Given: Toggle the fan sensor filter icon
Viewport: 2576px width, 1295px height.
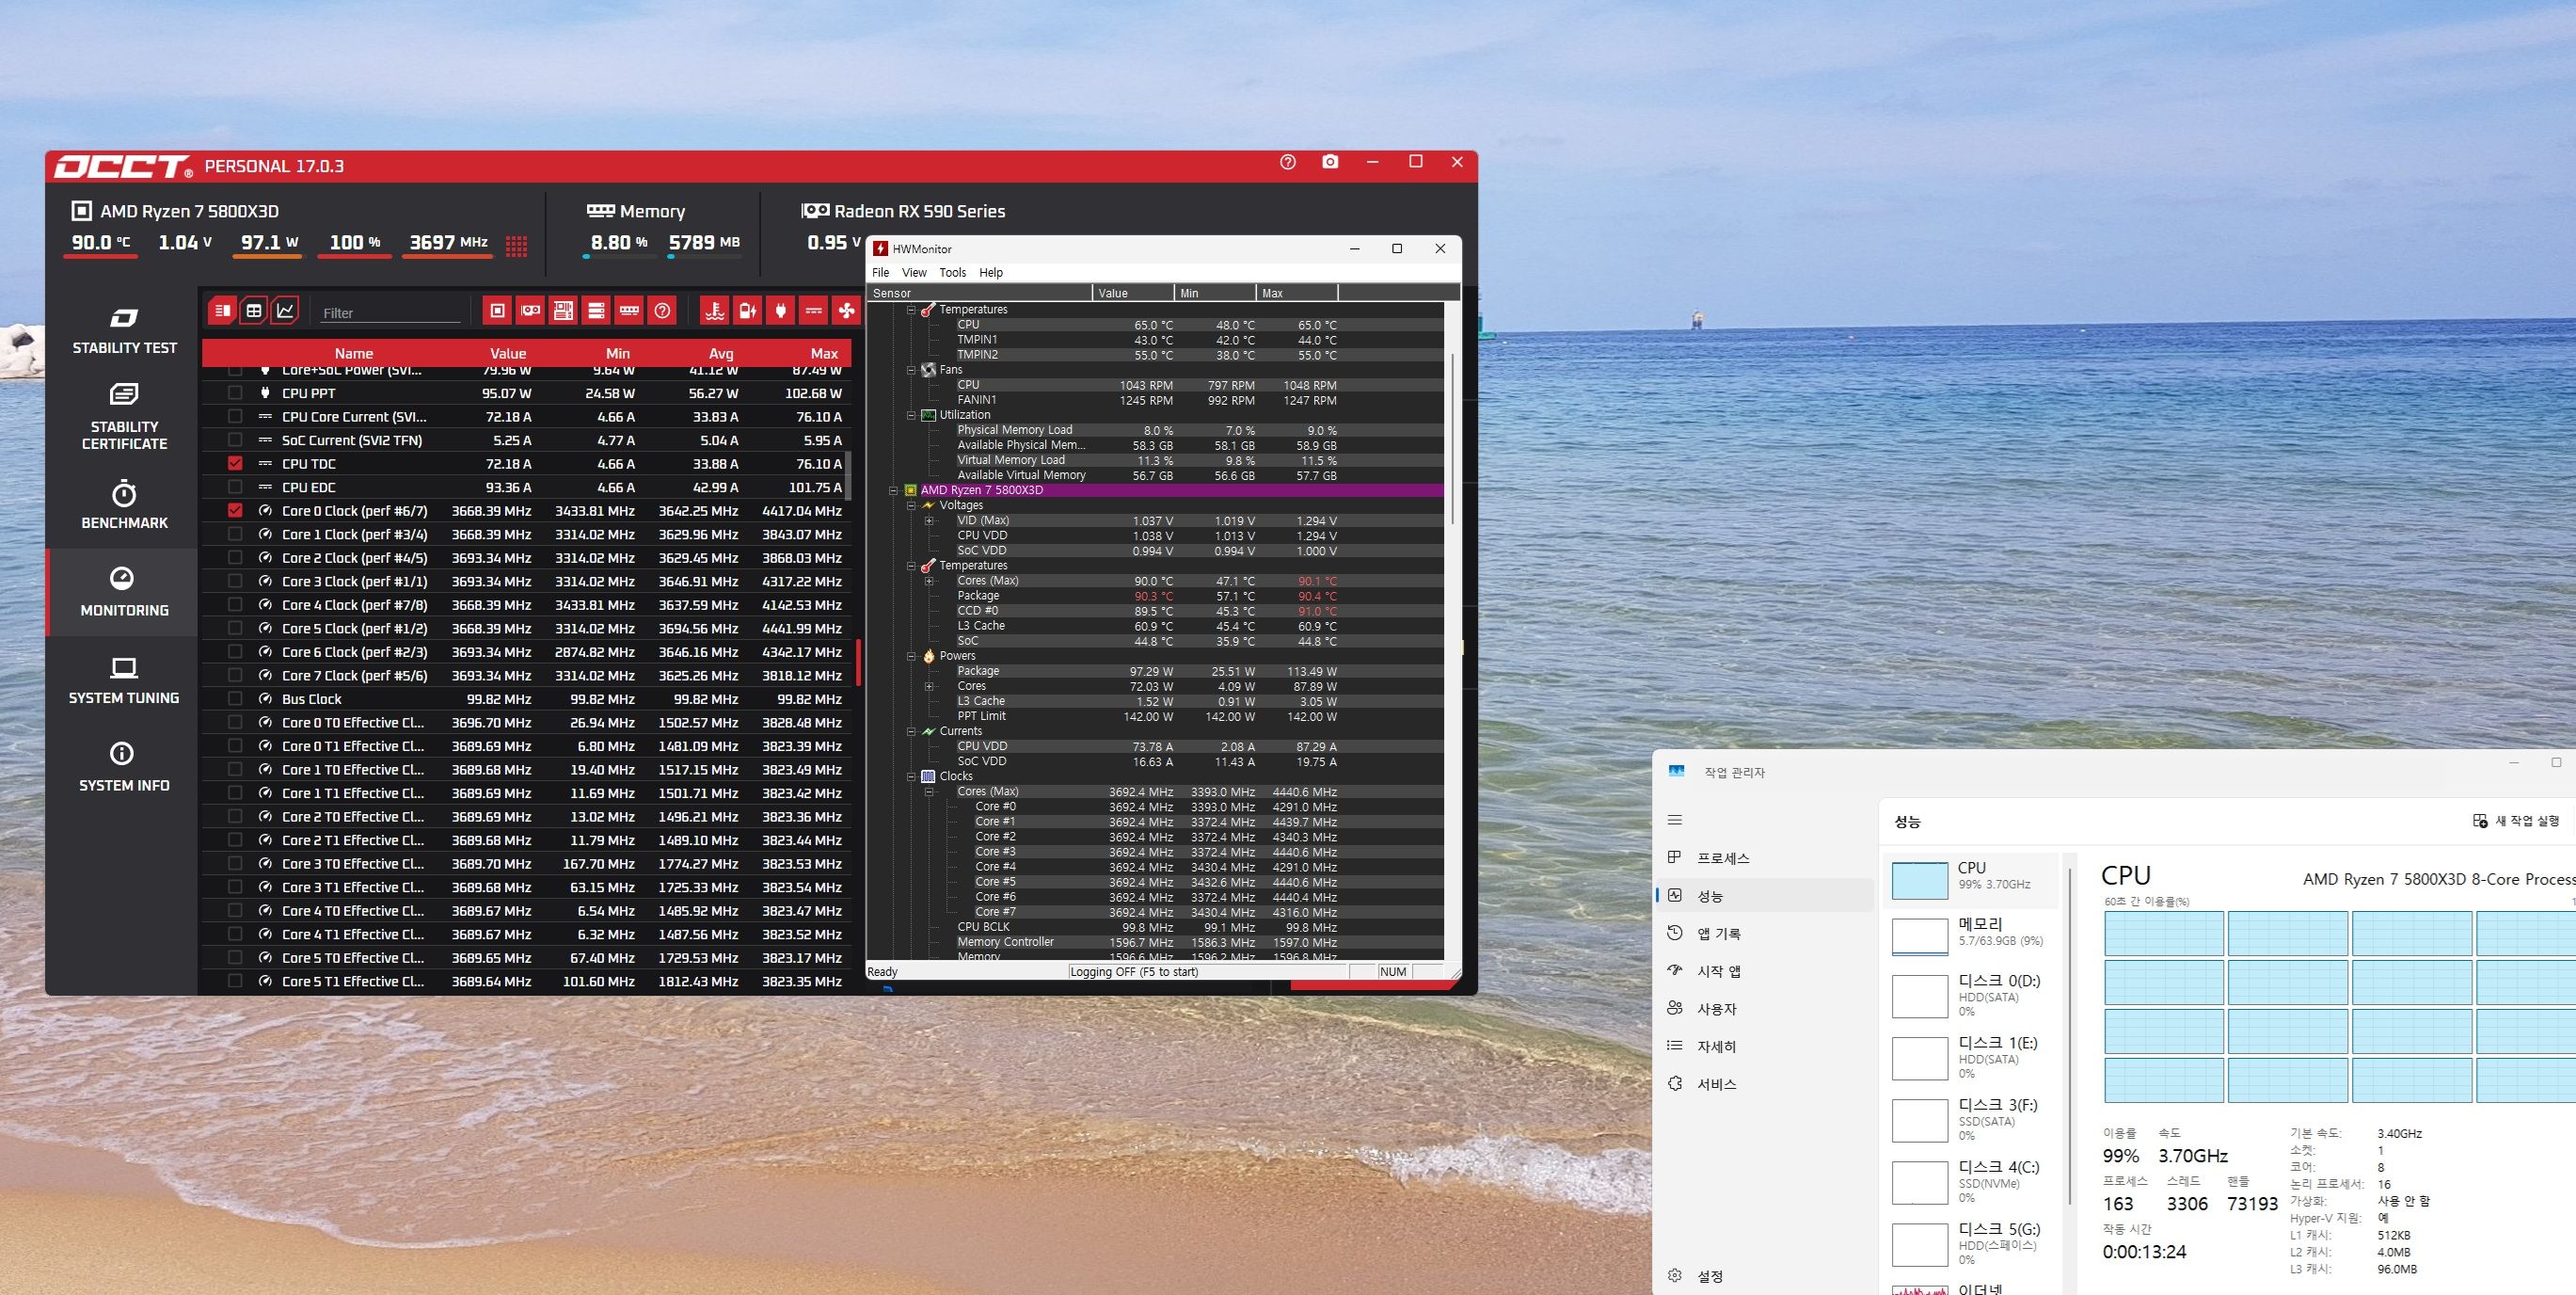Looking at the screenshot, I should coord(846,311).
